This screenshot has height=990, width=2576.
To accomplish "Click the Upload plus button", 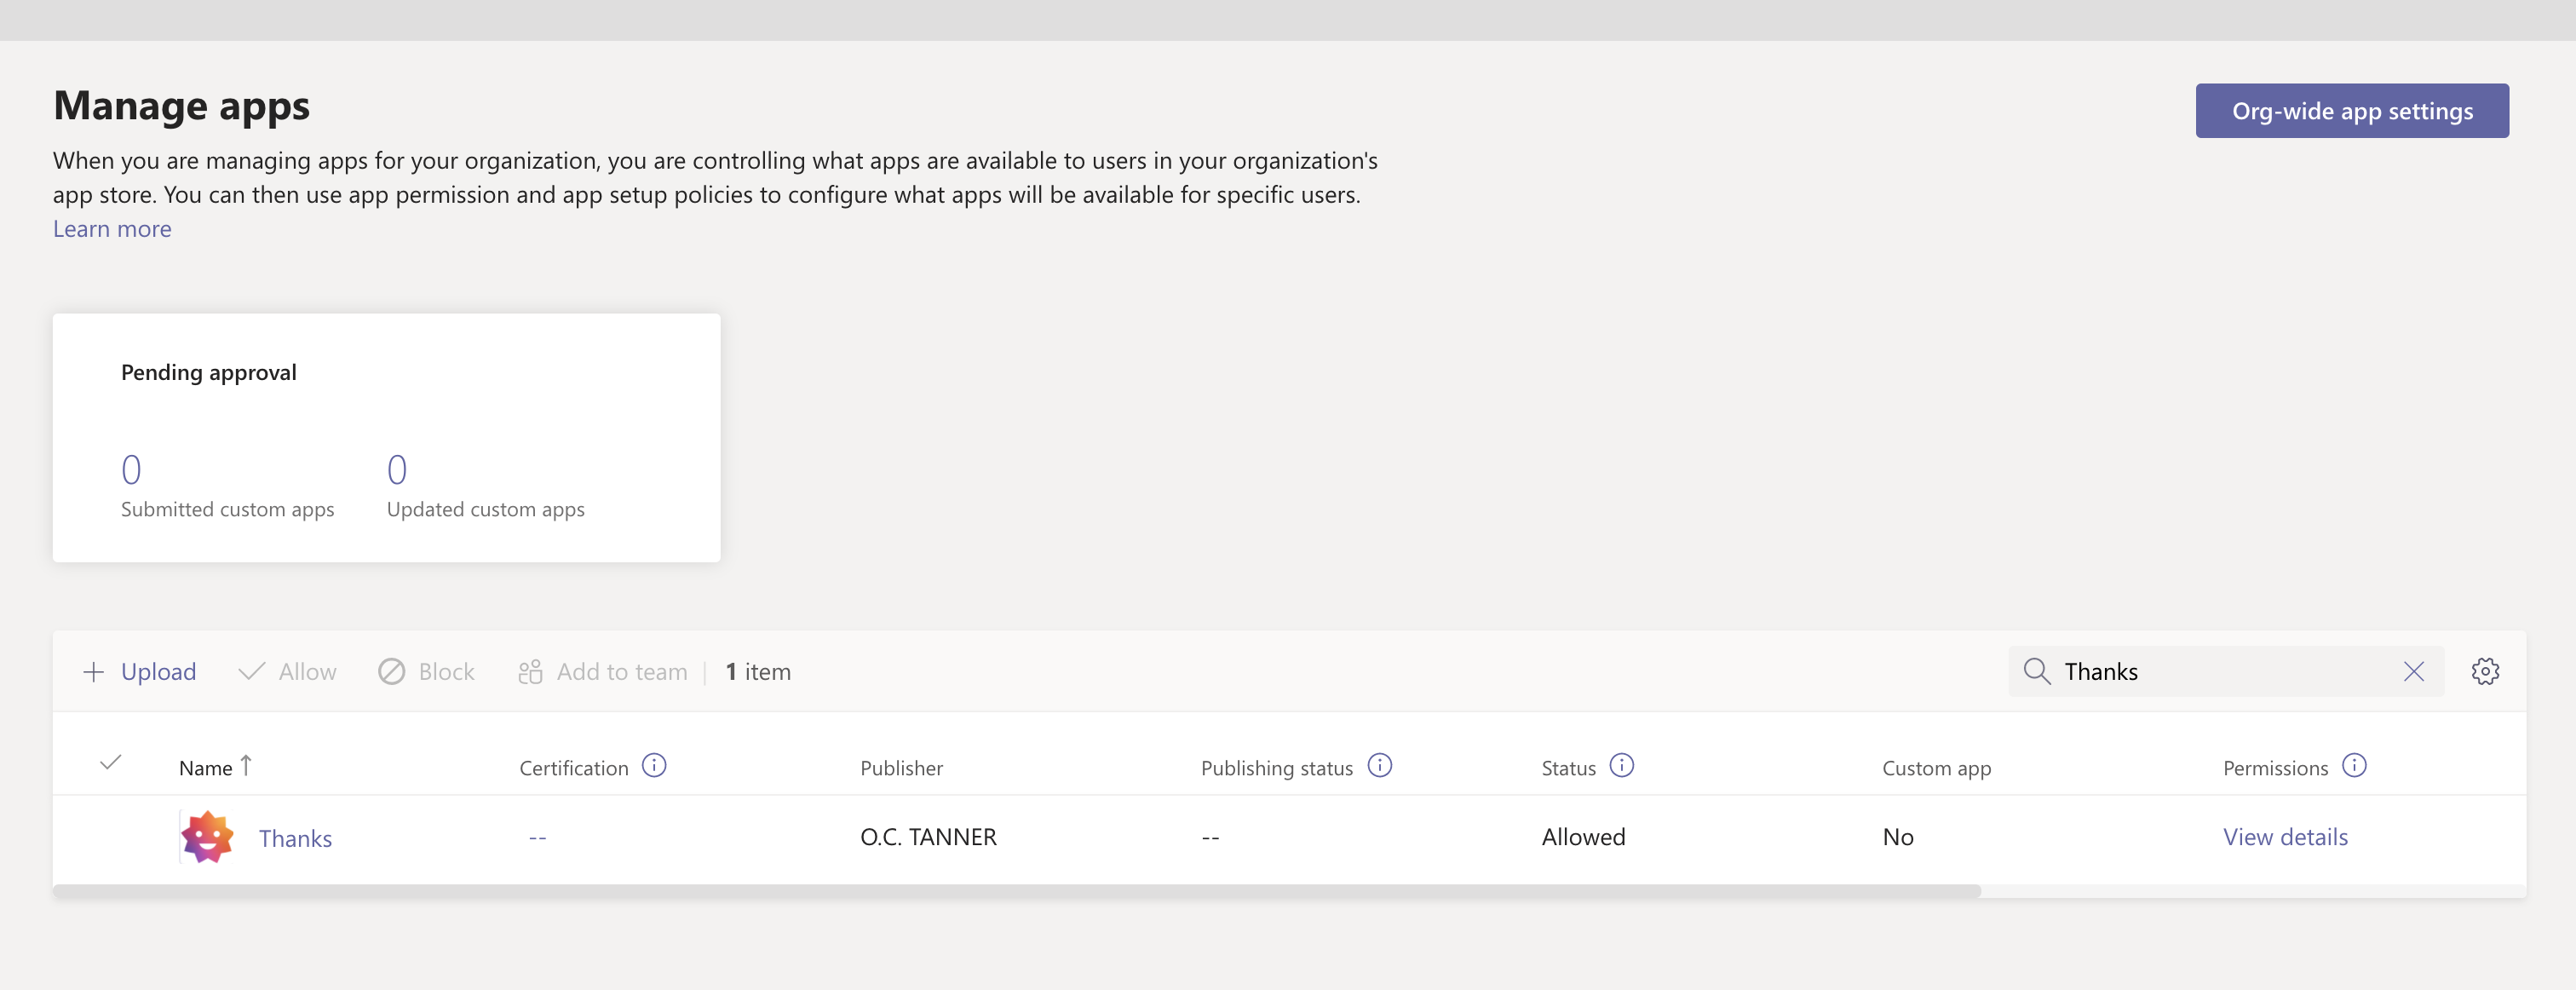I will coord(139,671).
